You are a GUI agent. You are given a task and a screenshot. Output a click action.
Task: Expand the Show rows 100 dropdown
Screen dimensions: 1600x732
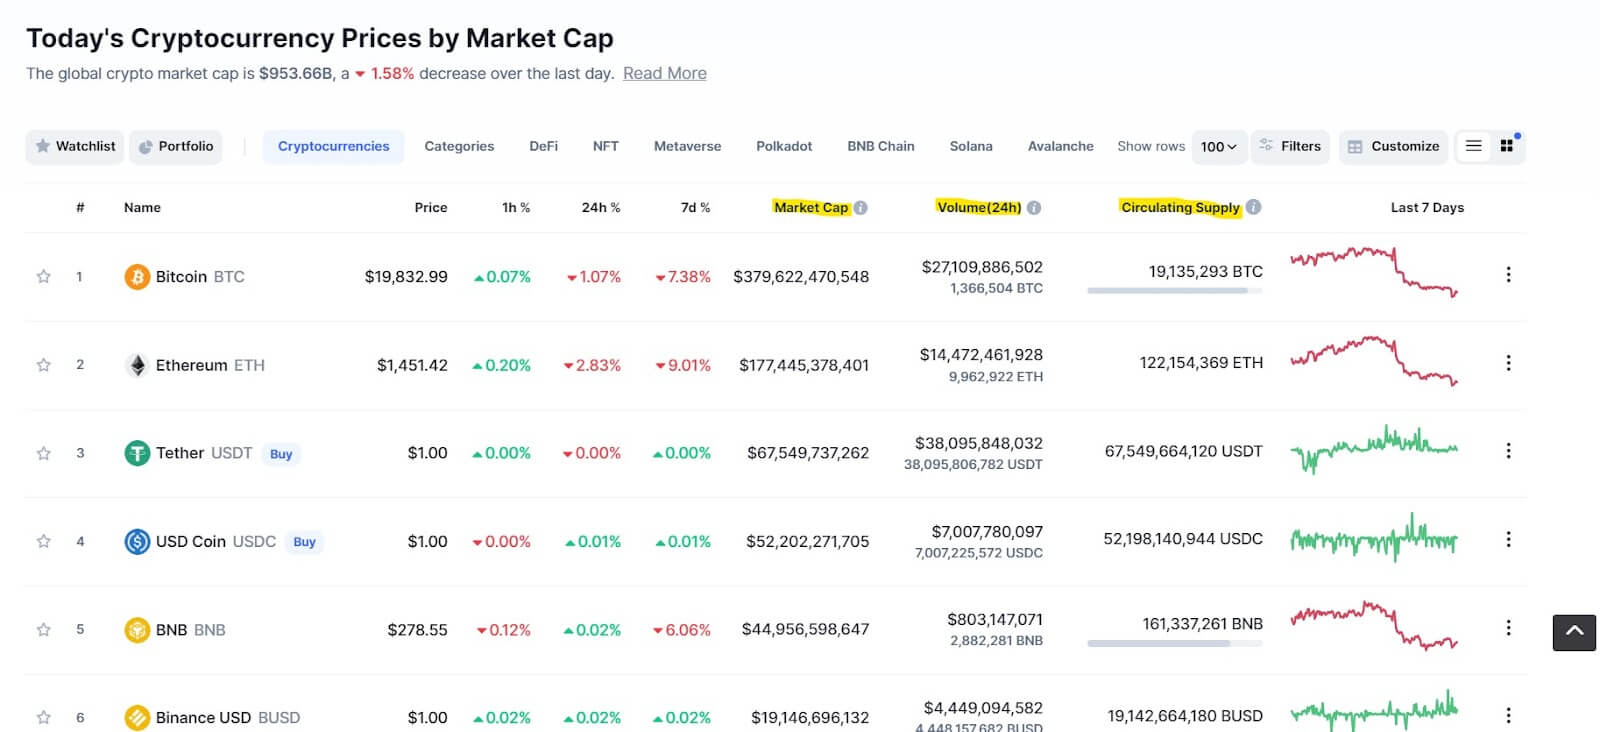click(1219, 146)
